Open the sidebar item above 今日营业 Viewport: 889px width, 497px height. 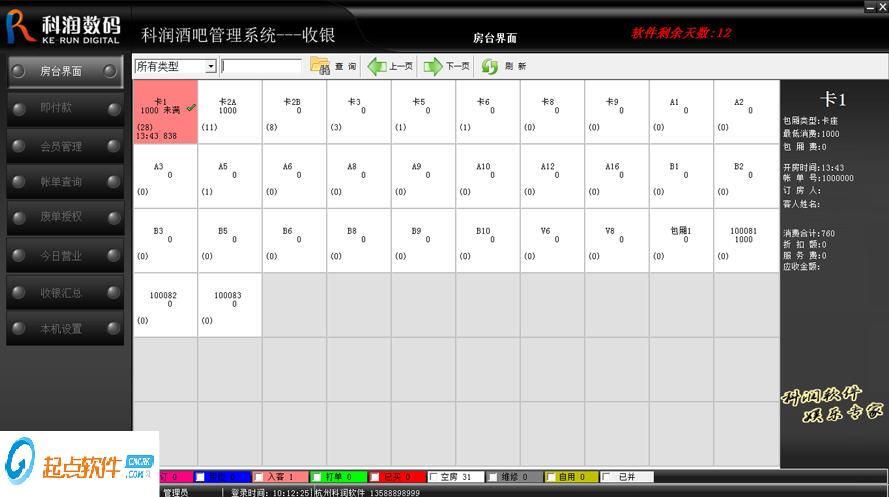[x=65, y=218]
